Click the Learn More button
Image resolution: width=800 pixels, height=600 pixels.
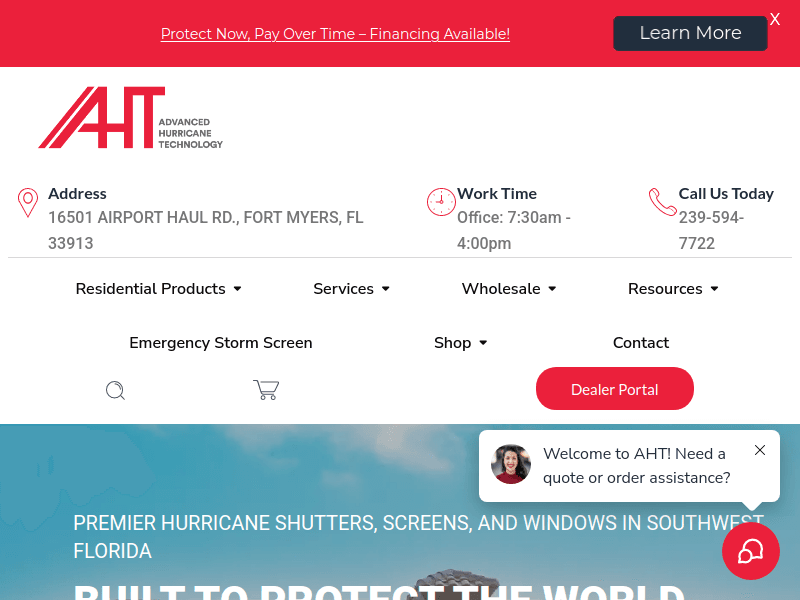690,33
